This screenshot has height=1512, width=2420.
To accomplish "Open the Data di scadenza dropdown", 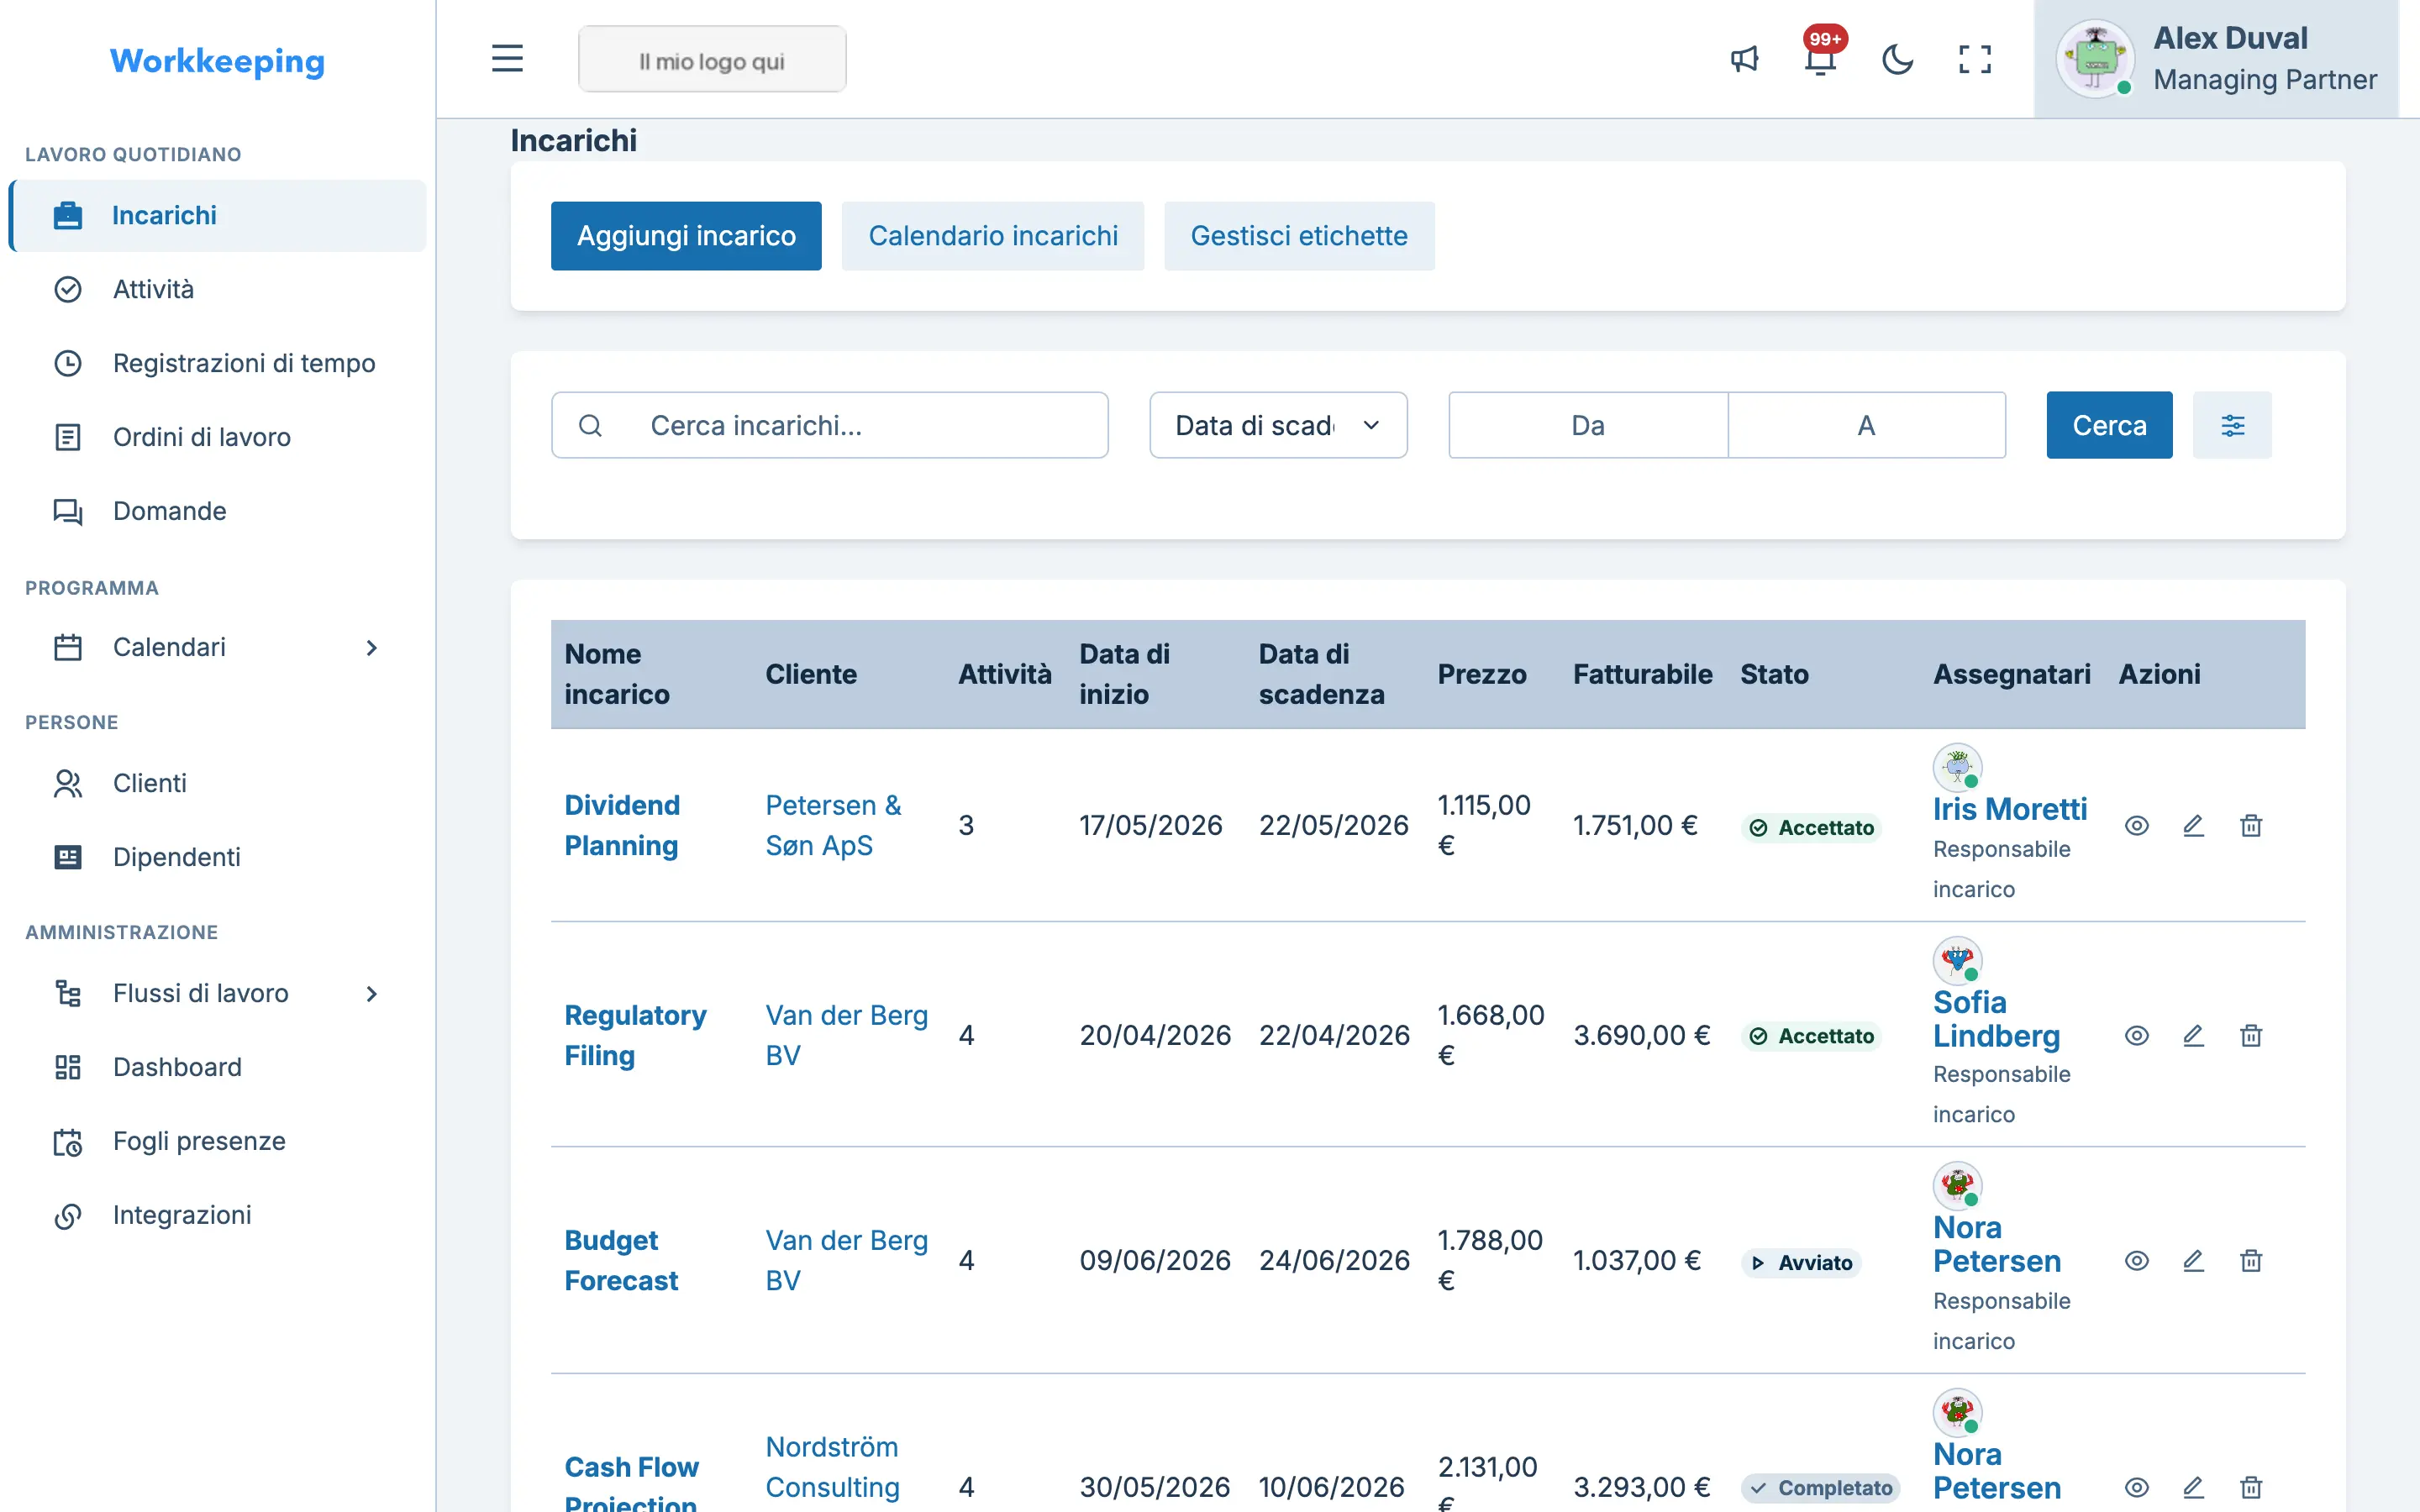I will (1278, 425).
